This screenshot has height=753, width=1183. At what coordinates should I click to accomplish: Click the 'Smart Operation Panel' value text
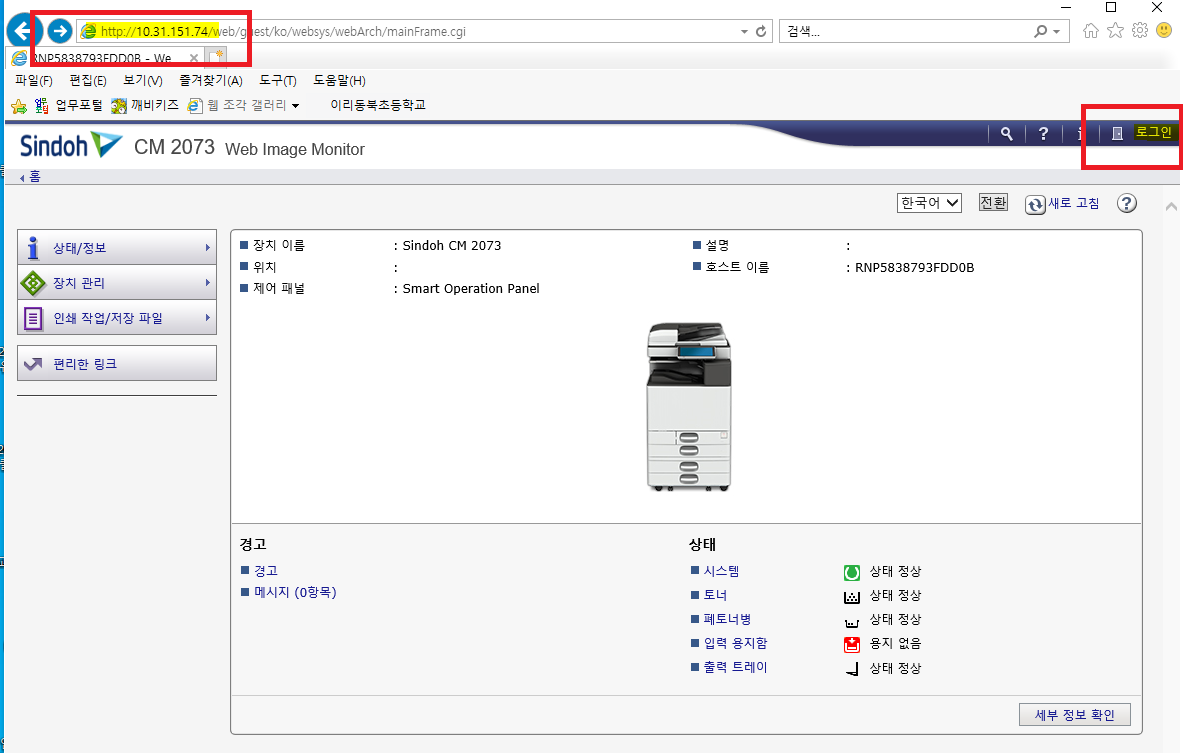pos(471,289)
